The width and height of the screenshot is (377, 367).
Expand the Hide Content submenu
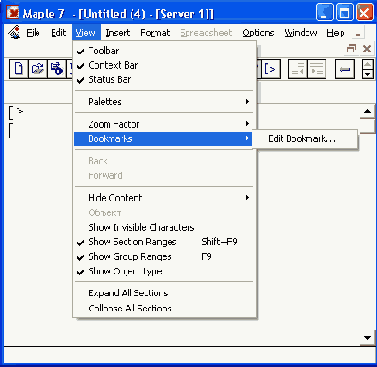click(x=163, y=198)
